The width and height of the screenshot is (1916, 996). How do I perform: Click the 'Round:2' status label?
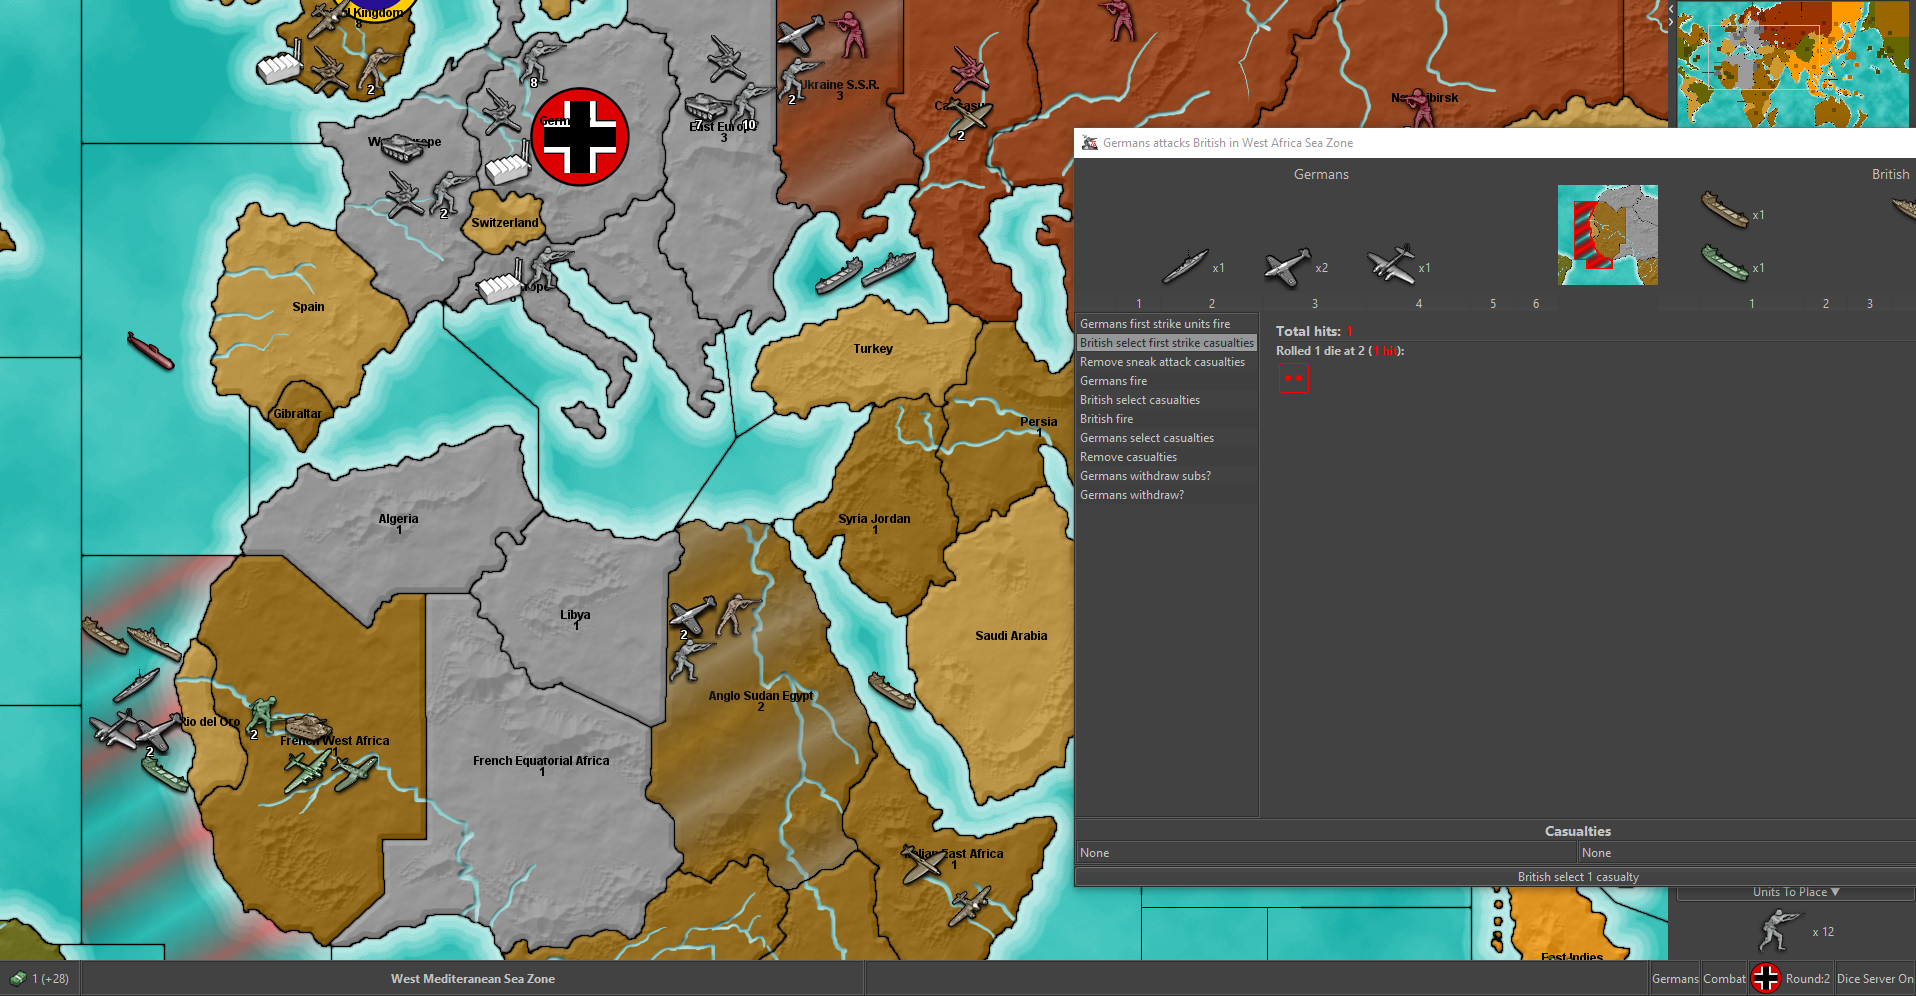point(1808,979)
